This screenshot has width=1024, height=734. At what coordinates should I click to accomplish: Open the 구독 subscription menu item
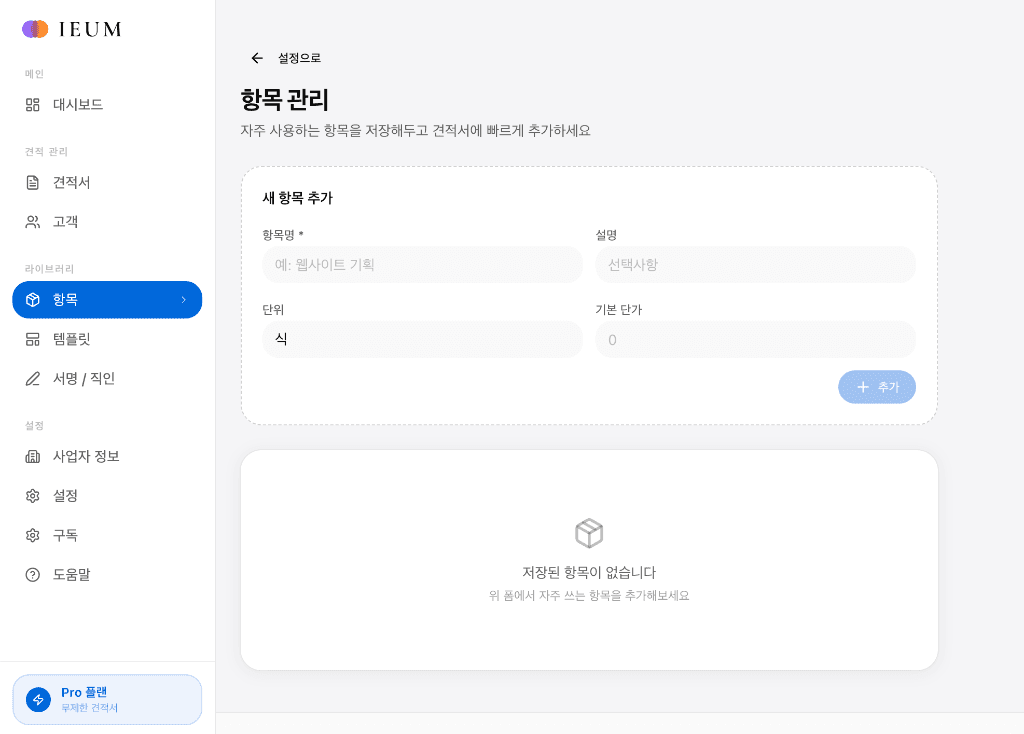66,535
